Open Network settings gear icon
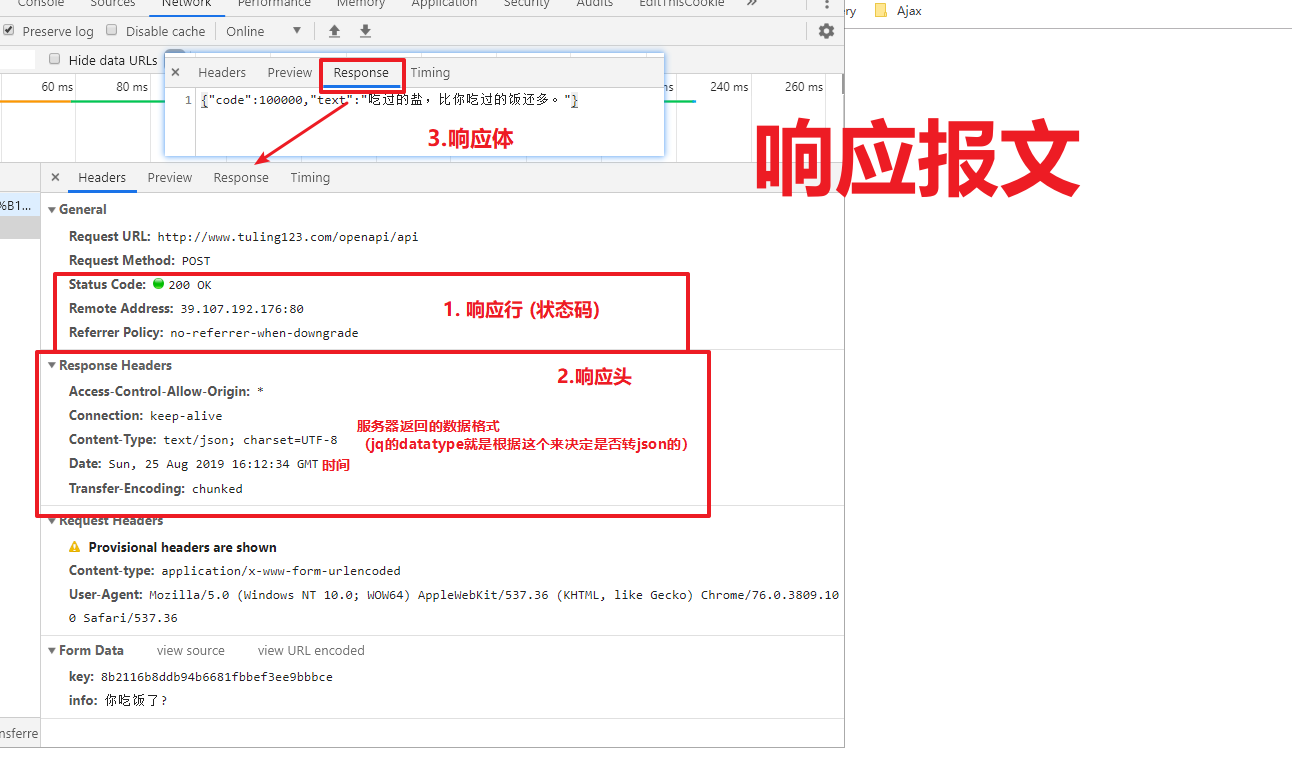Viewport: 1292px width, 767px height. click(x=826, y=31)
